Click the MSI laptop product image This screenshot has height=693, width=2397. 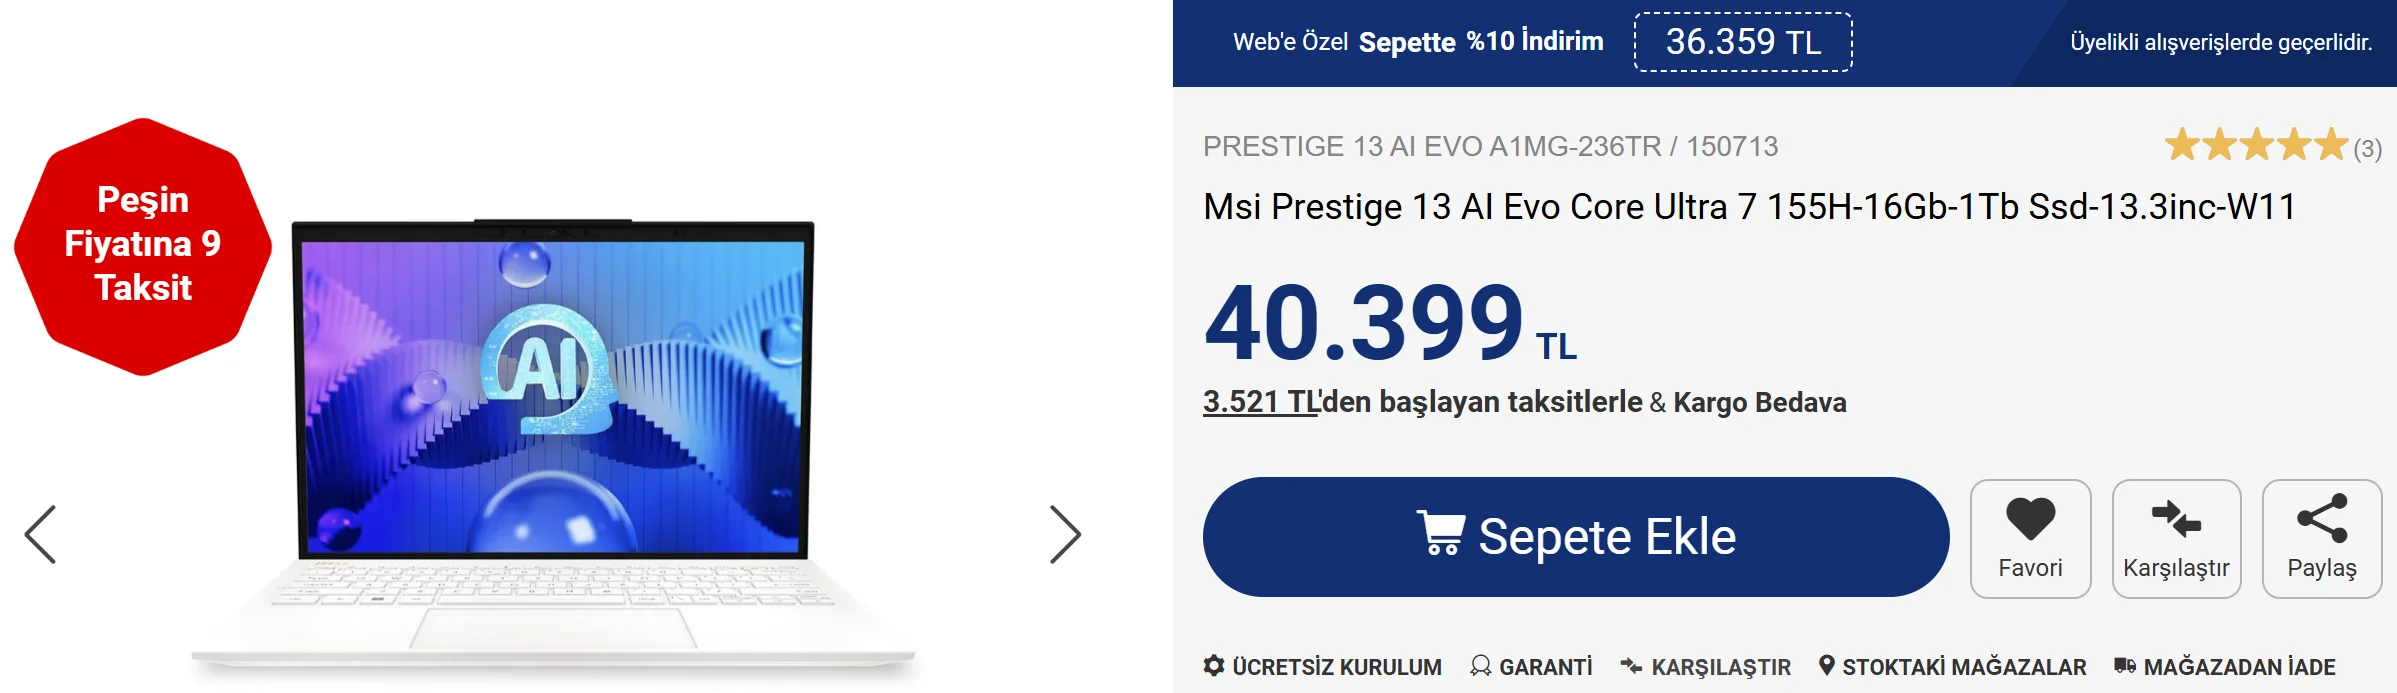[553, 440]
